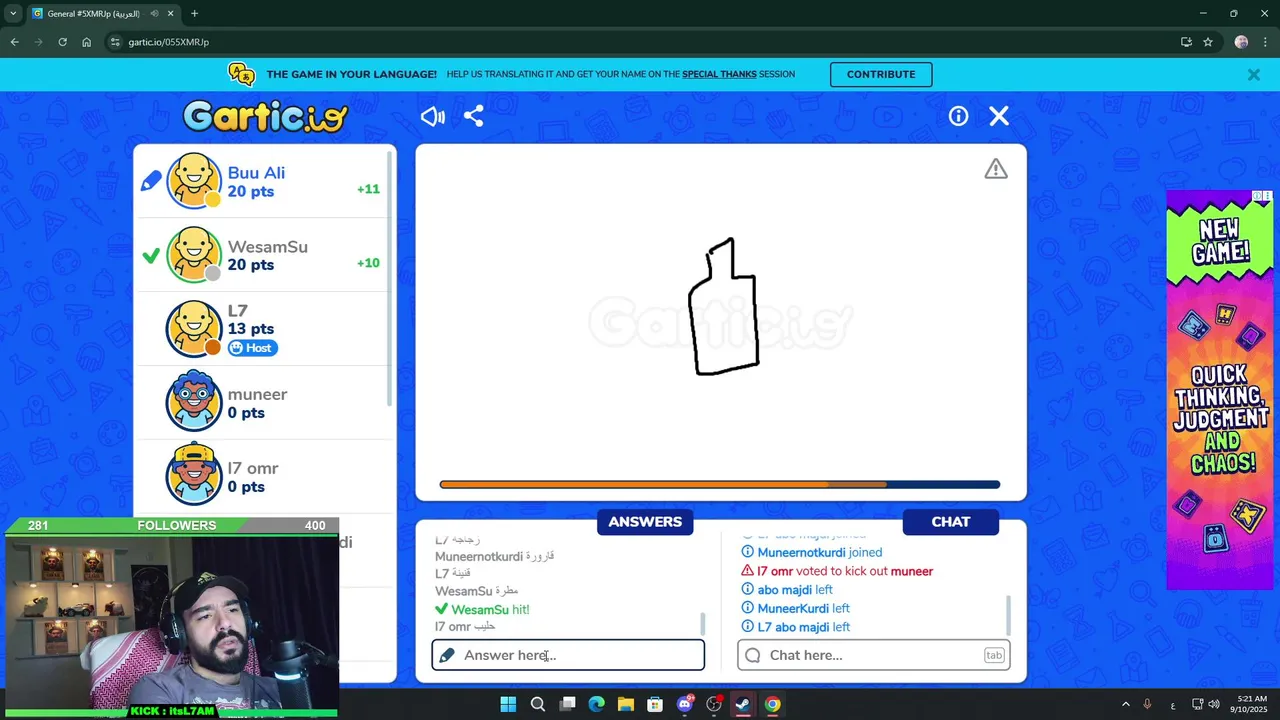Click muneer's player avatar

click(x=193, y=402)
